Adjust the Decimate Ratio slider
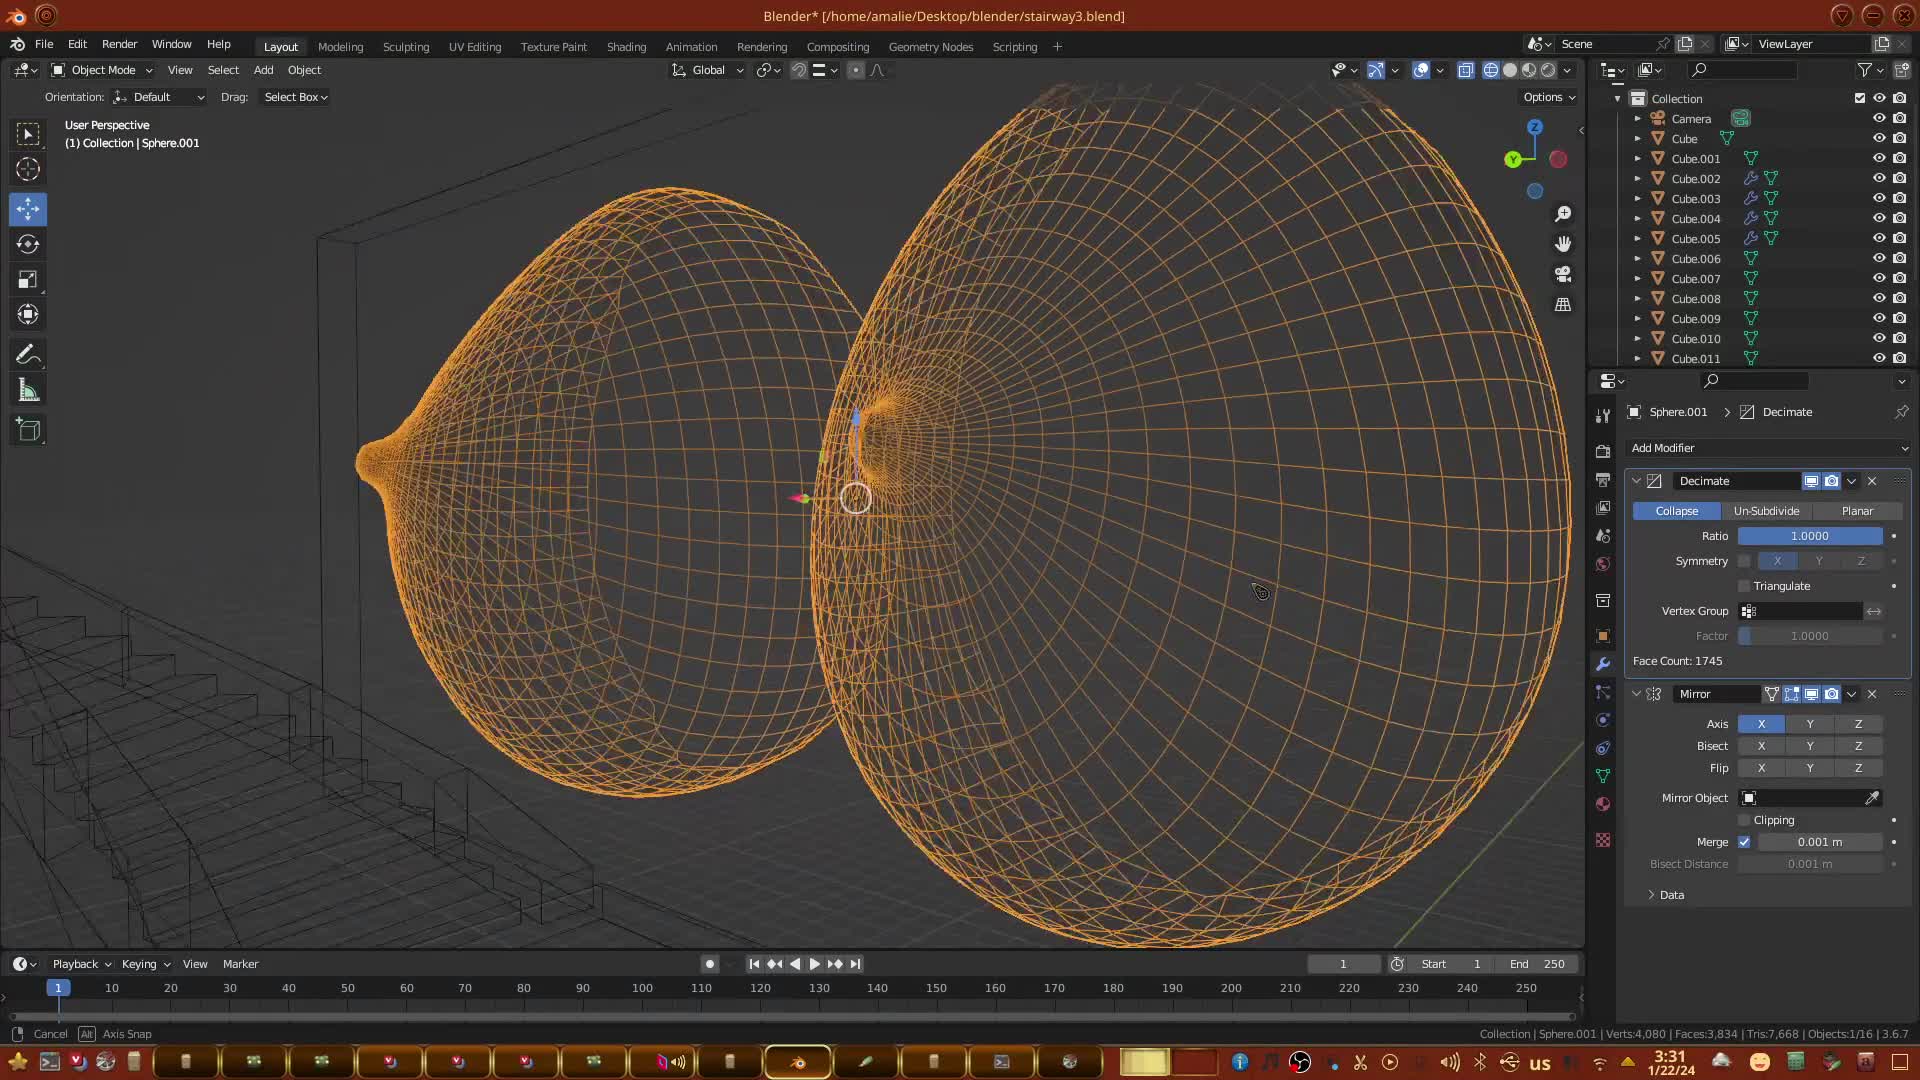 [x=1809, y=536]
